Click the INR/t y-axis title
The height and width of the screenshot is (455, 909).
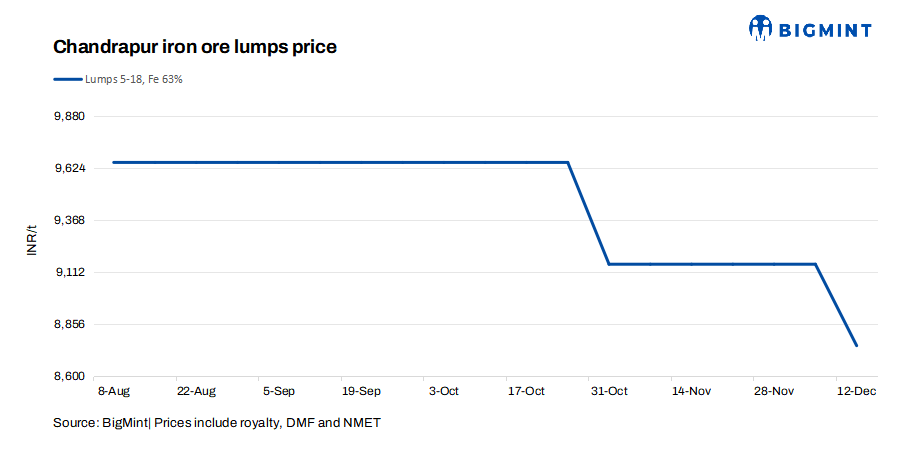point(32,242)
